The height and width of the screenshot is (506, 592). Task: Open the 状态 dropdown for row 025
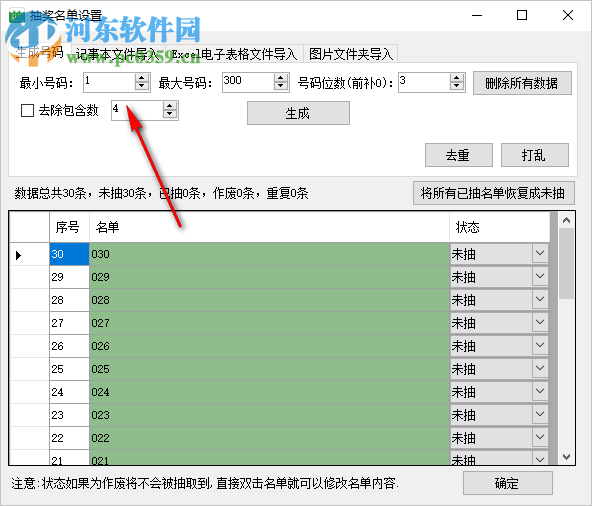click(540, 369)
